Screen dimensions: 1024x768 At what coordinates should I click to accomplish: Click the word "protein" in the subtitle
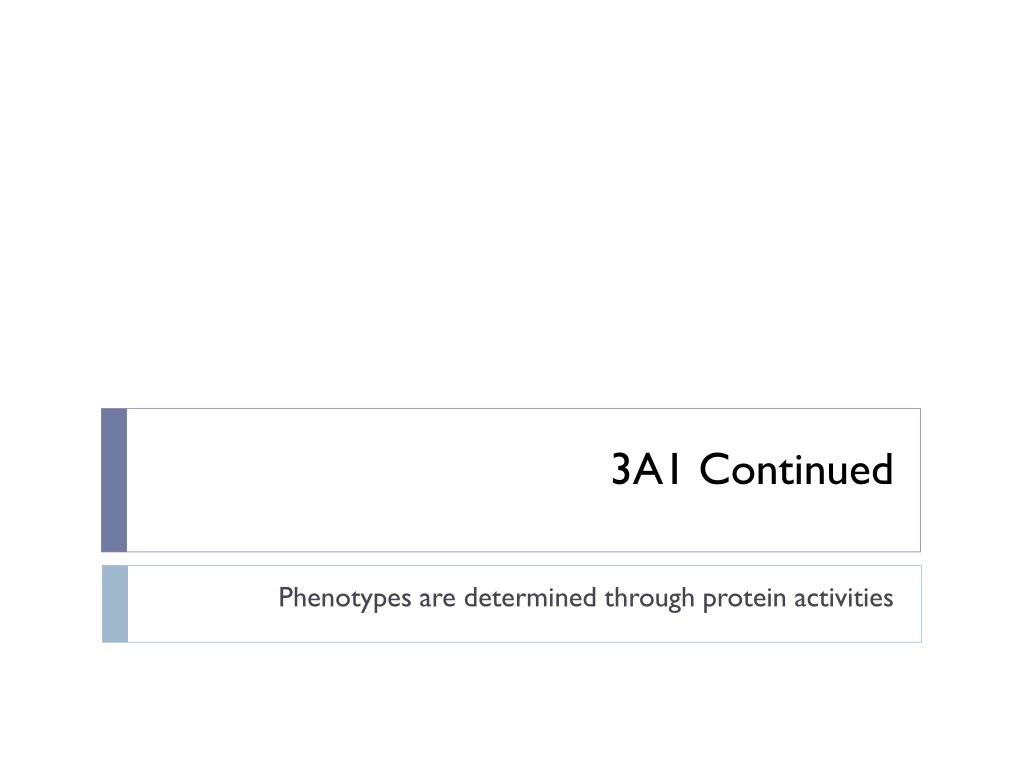coord(744,598)
